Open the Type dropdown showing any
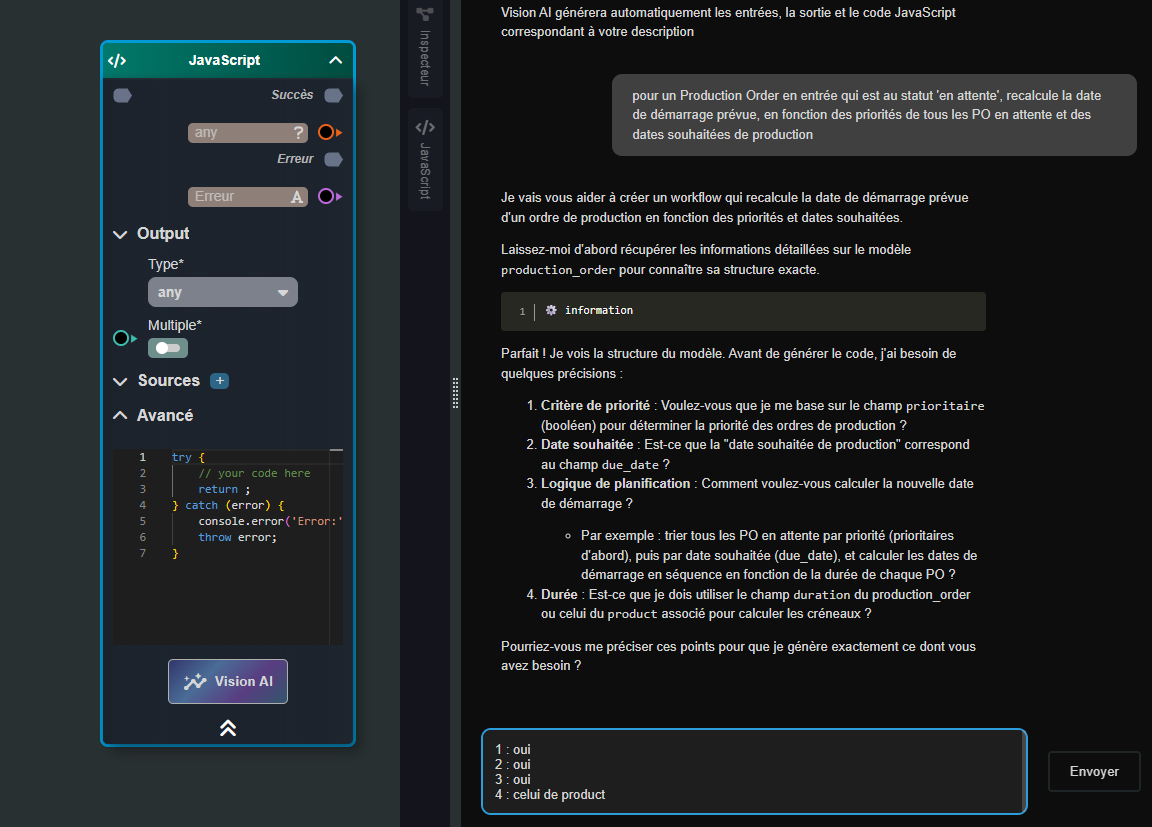 pyautogui.click(x=222, y=292)
